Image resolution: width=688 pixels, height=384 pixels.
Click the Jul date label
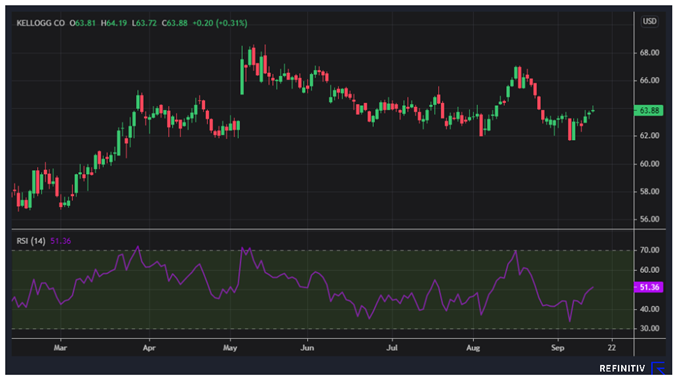(x=392, y=348)
